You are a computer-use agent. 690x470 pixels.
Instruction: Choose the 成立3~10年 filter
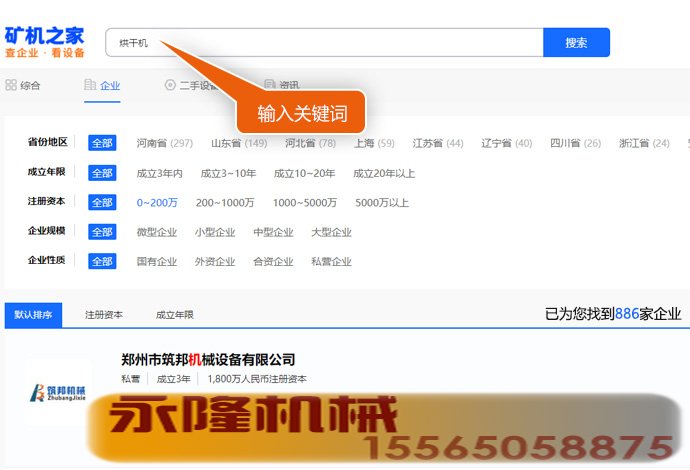[x=228, y=173]
